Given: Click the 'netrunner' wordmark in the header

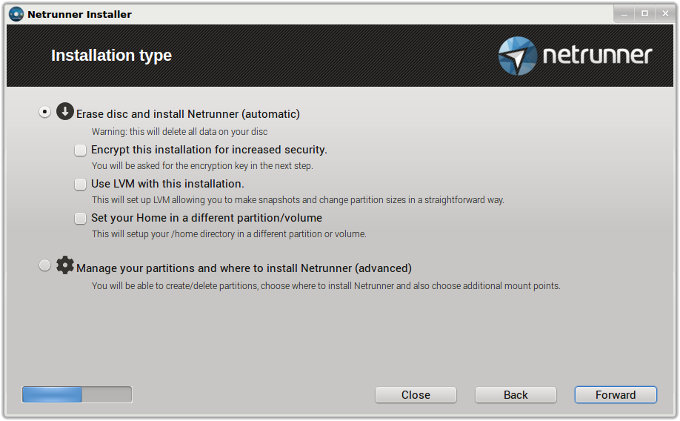Looking at the screenshot, I should pos(597,55).
